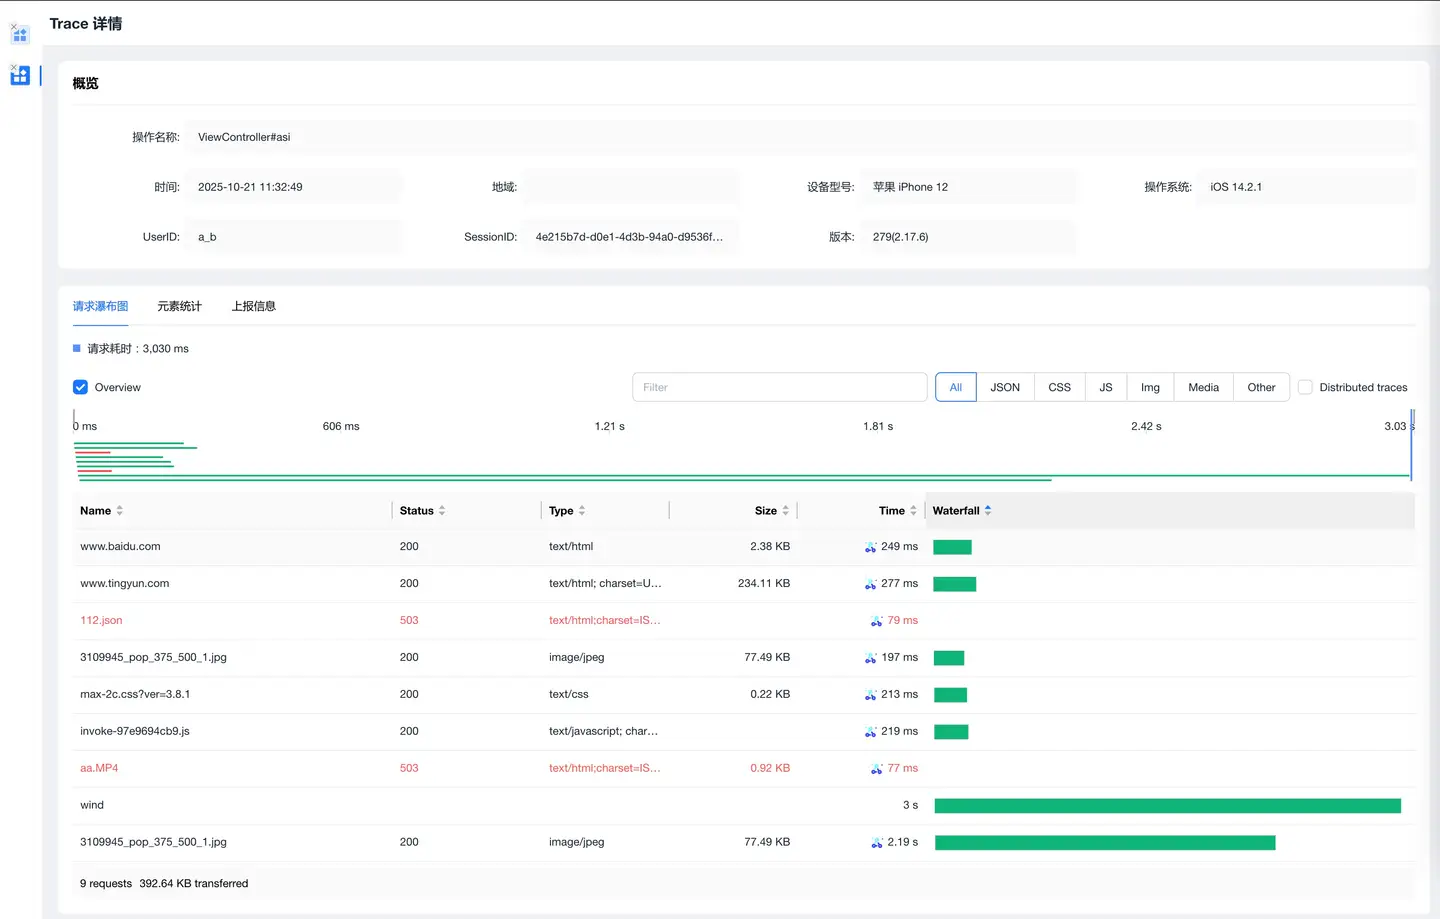The width and height of the screenshot is (1440, 919).
Task: Click the trace icon beside 249 ms
Action: pyautogui.click(x=870, y=547)
